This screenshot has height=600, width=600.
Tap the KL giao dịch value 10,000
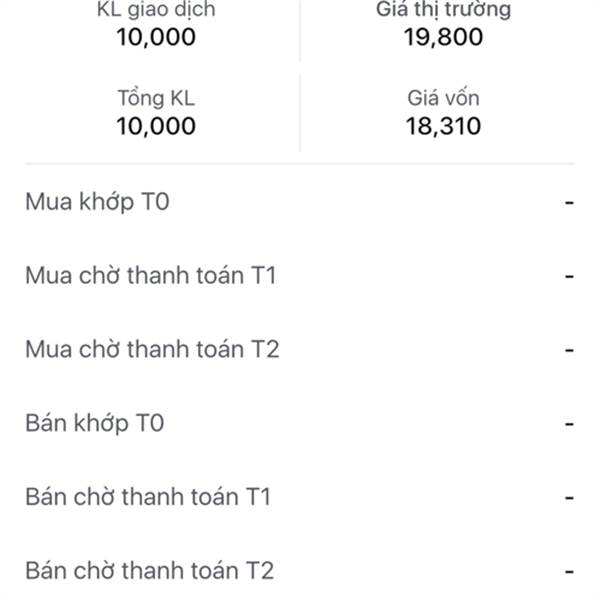156,37
